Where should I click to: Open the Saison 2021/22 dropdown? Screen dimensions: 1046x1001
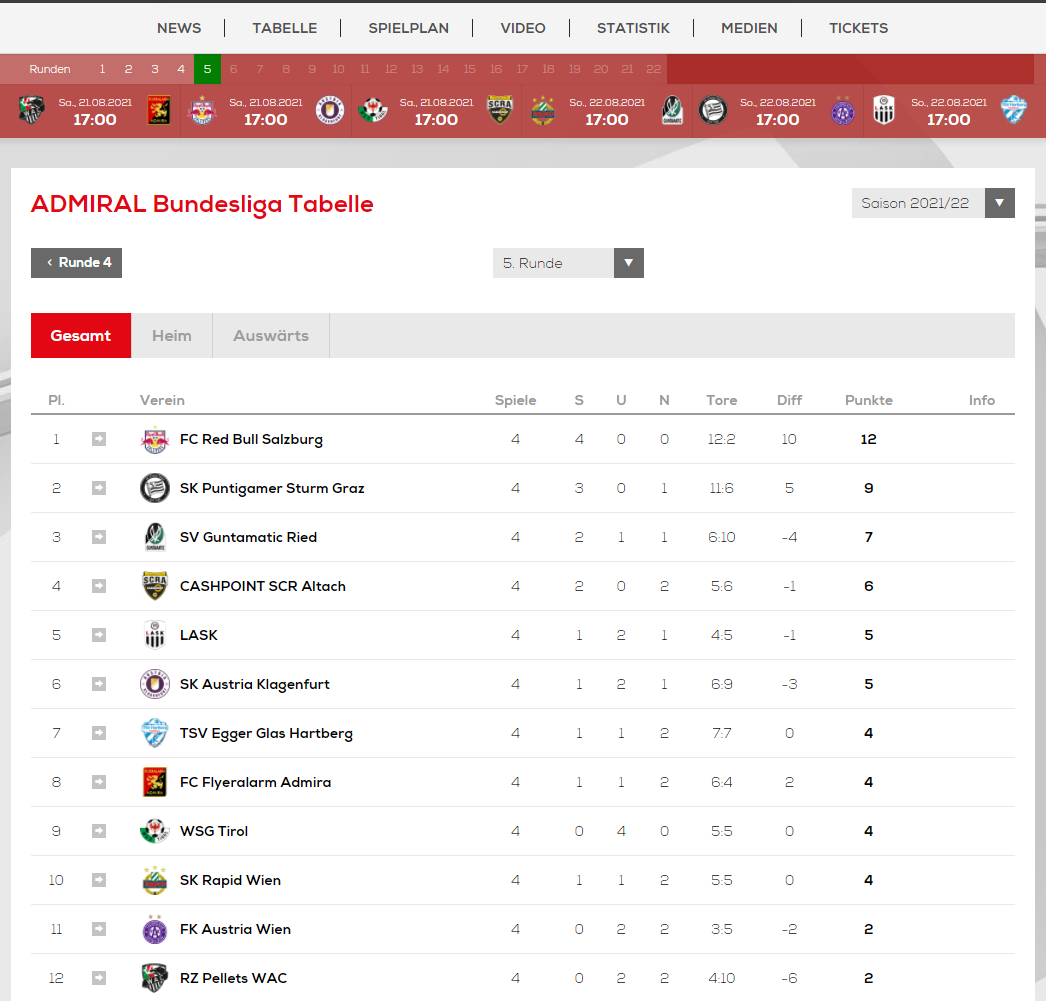pyautogui.click(x=933, y=203)
